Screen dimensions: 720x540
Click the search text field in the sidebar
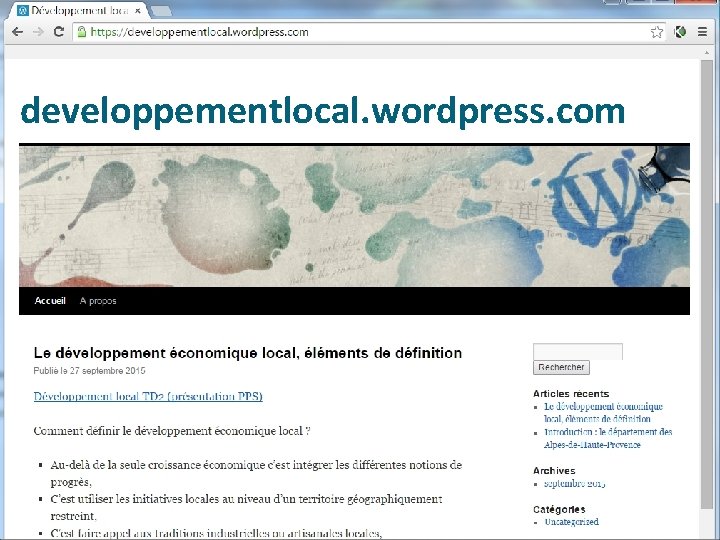(x=578, y=352)
